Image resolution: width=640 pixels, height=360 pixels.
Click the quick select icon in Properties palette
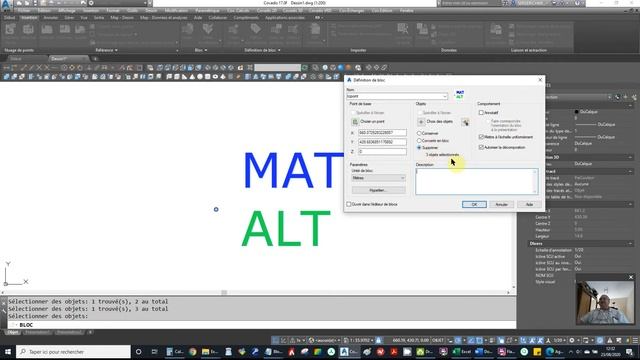[x=634, y=97]
